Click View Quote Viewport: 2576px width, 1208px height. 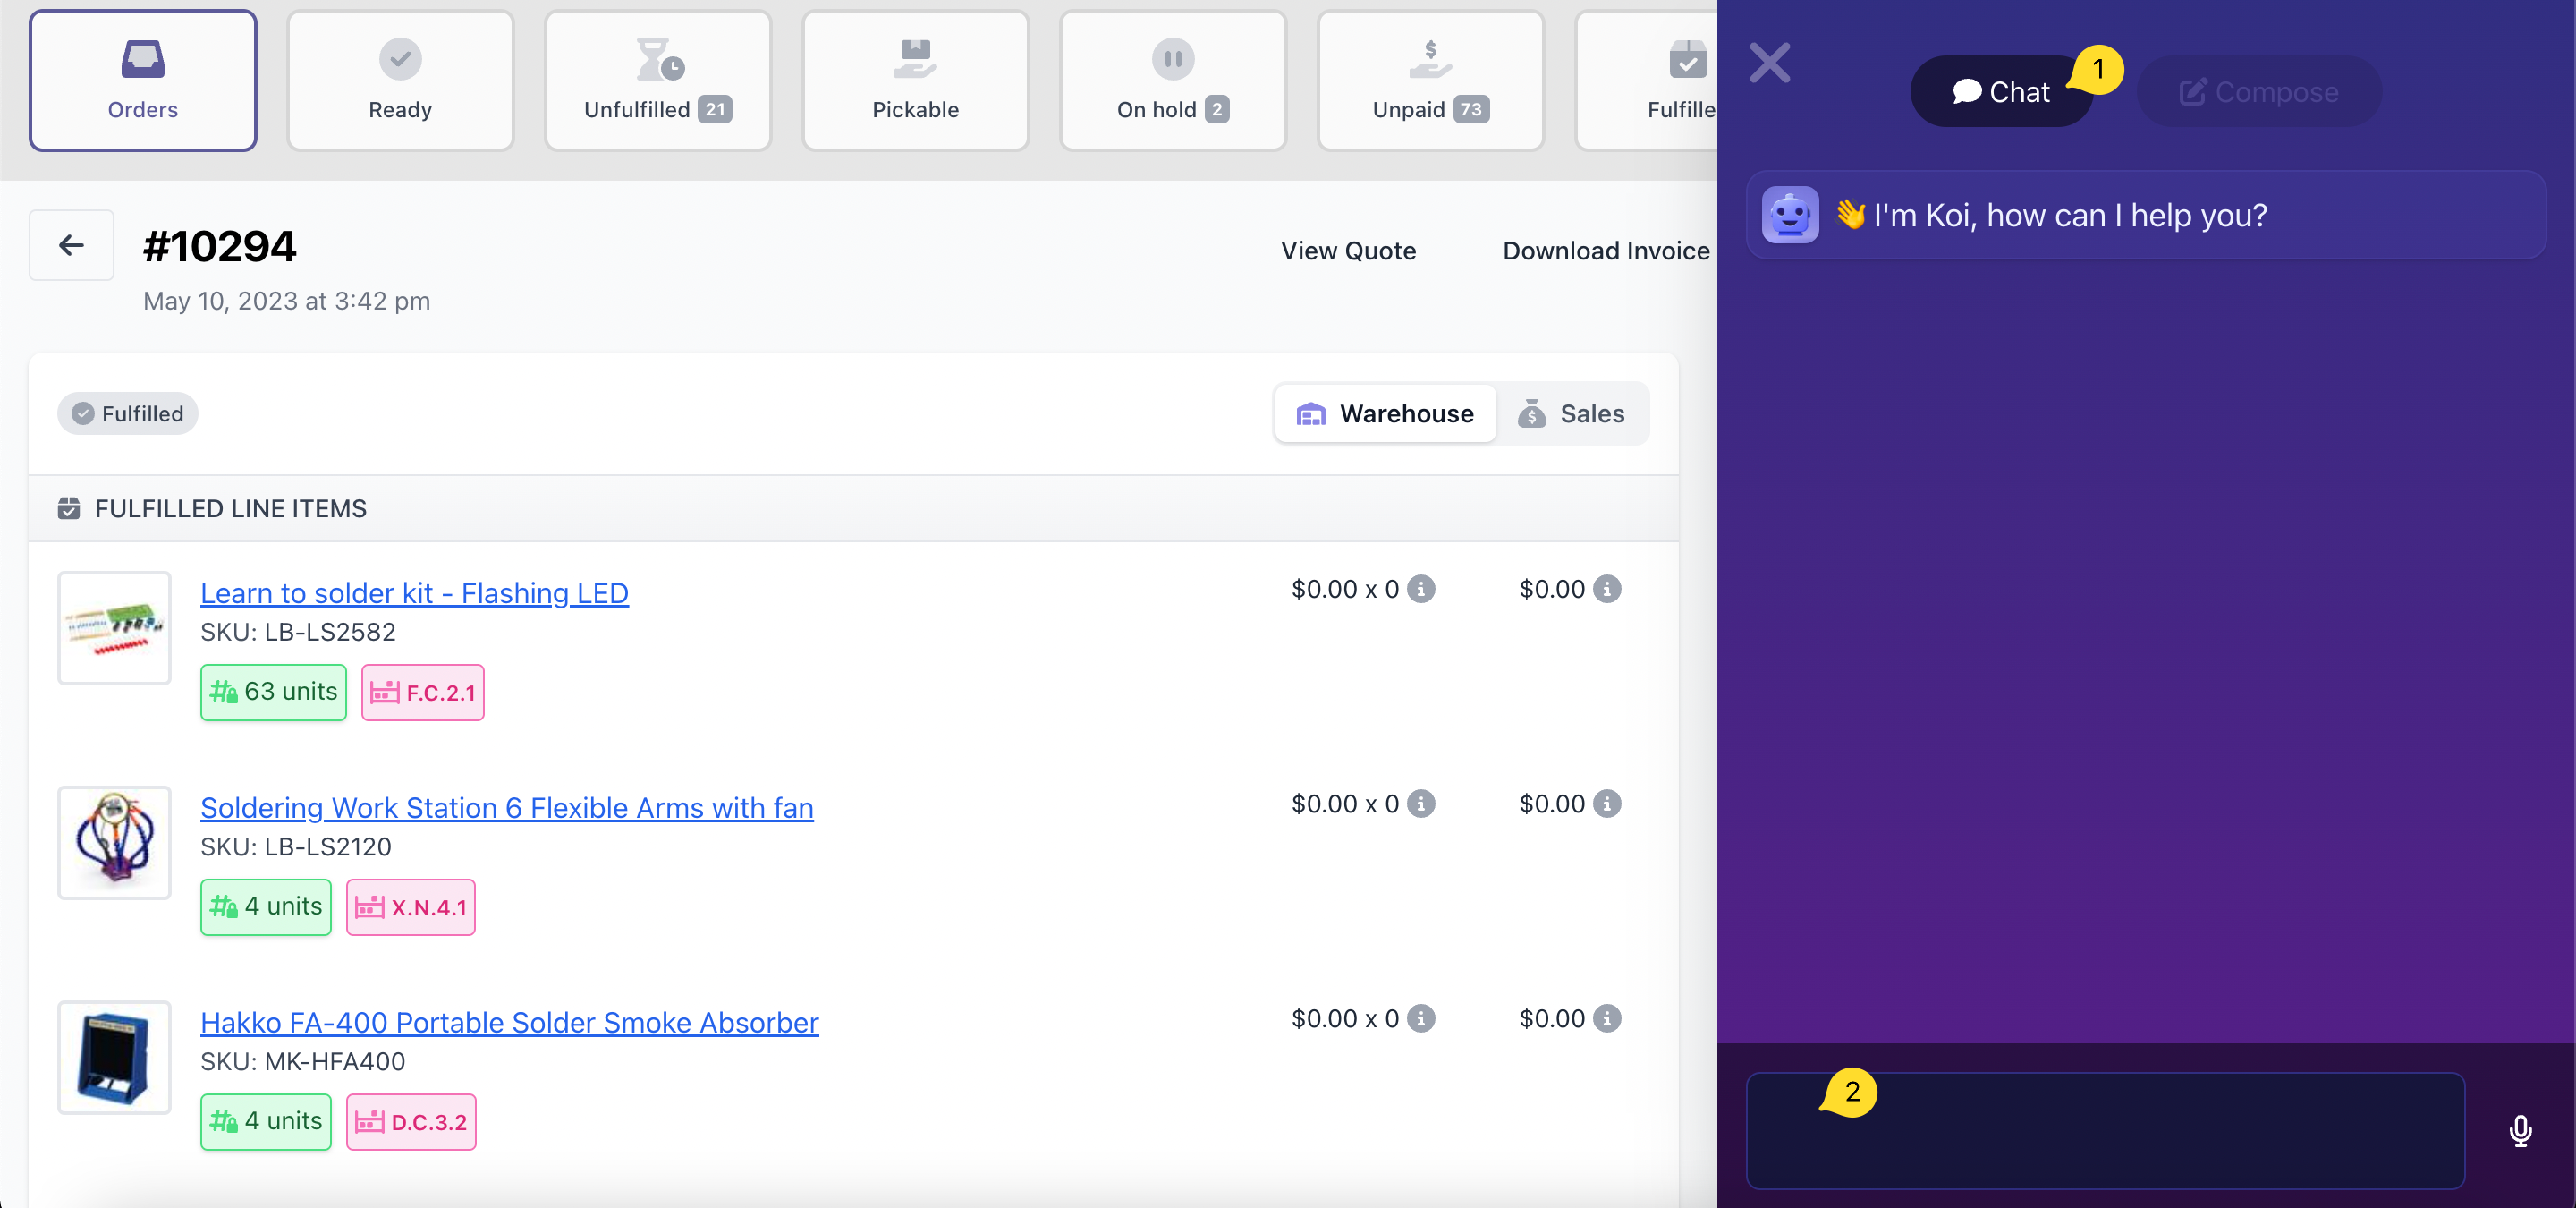1348,251
